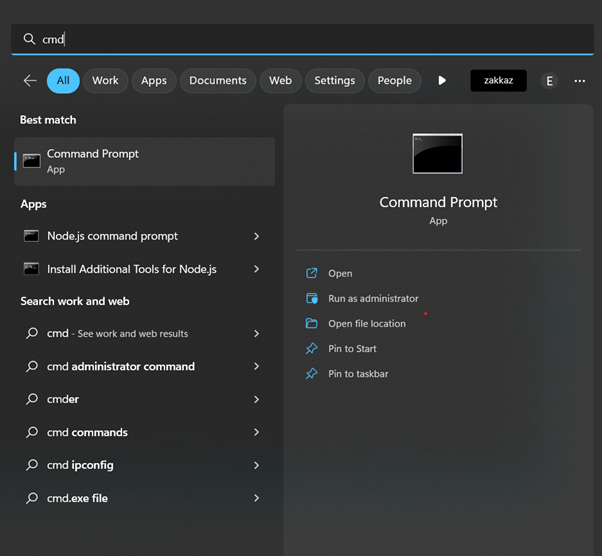602x556 pixels.
Task: Click the Pin to Start pin icon
Action: 311,348
